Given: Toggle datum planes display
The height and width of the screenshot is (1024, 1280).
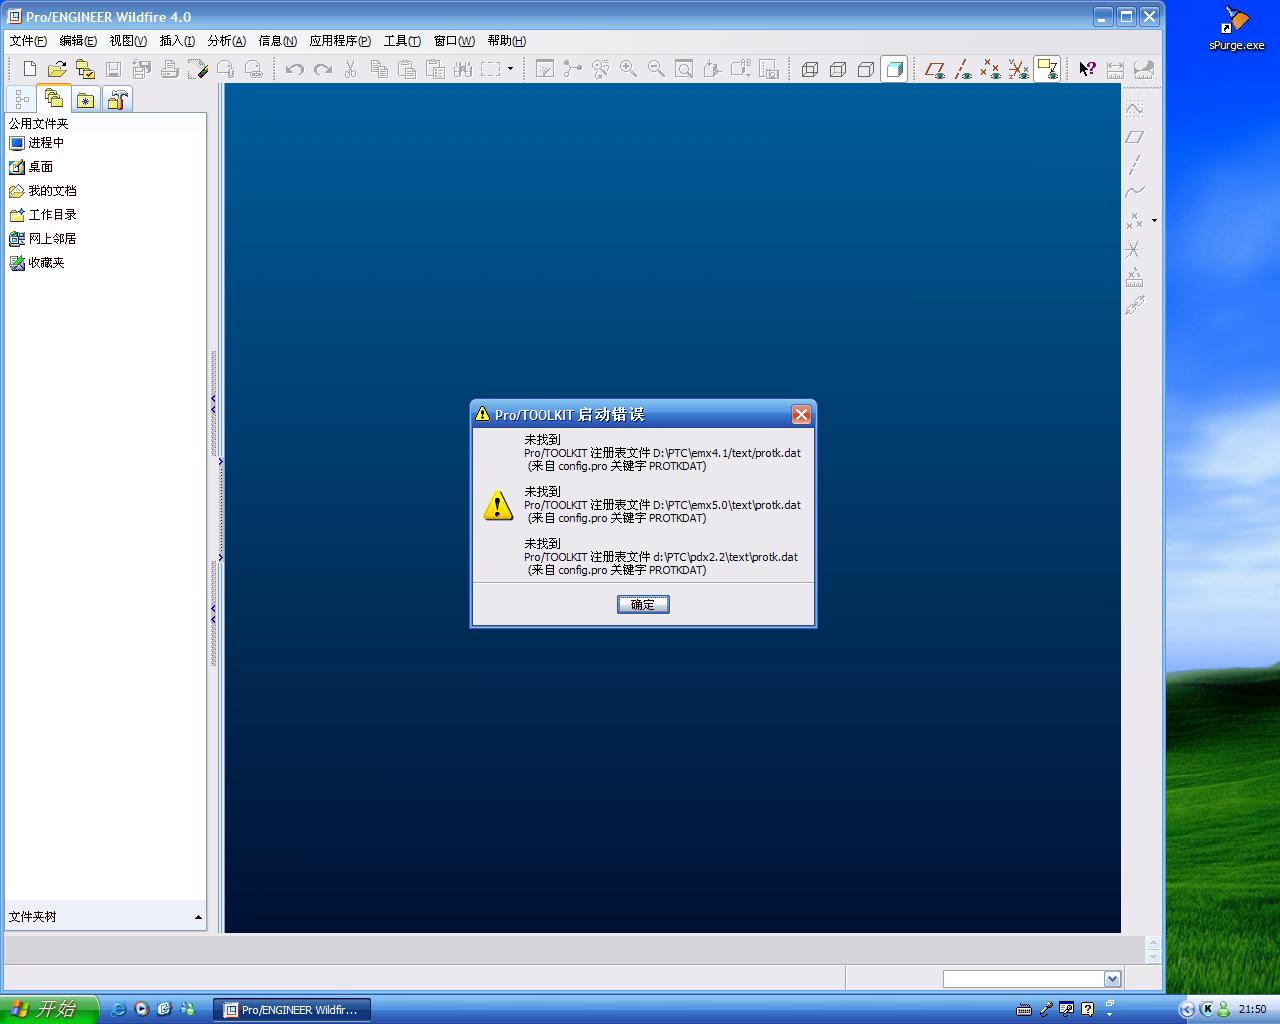Looking at the screenshot, I should 935,69.
